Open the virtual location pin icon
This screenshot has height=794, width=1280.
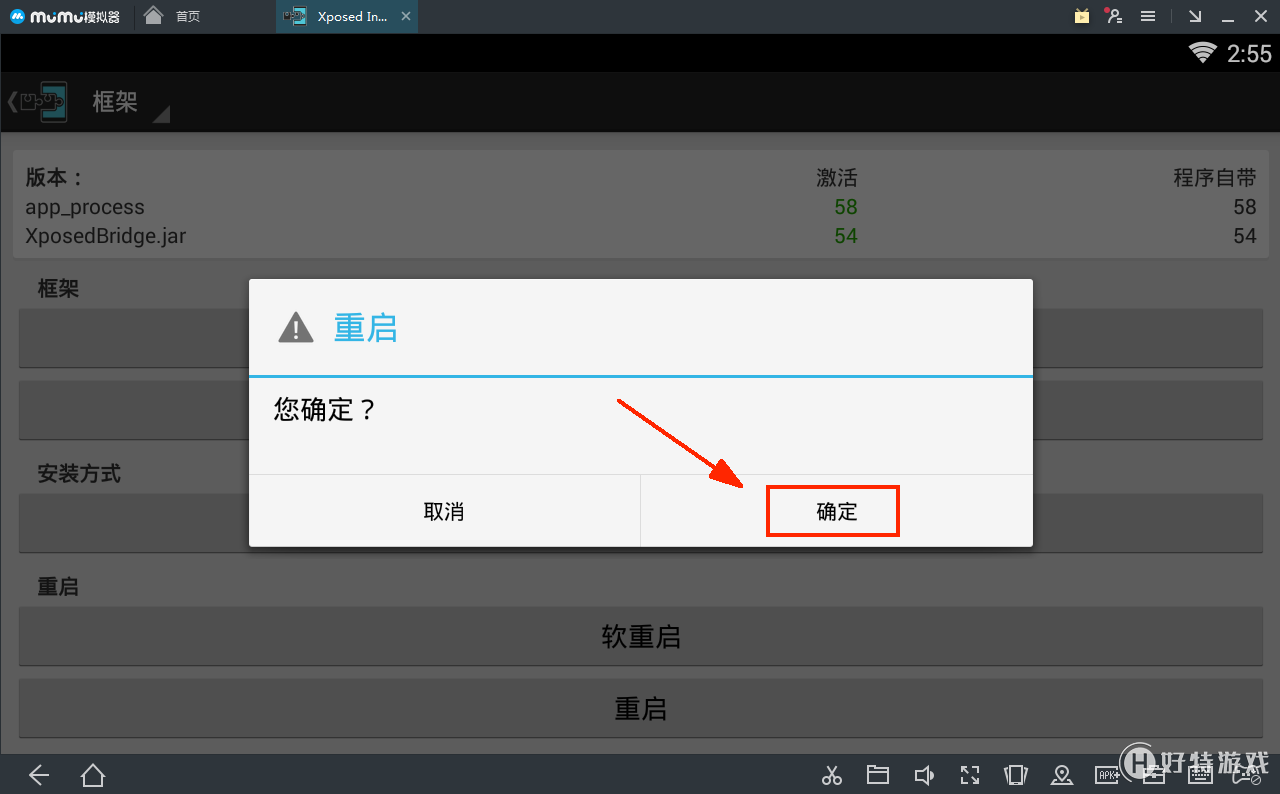pos(1062,775)
